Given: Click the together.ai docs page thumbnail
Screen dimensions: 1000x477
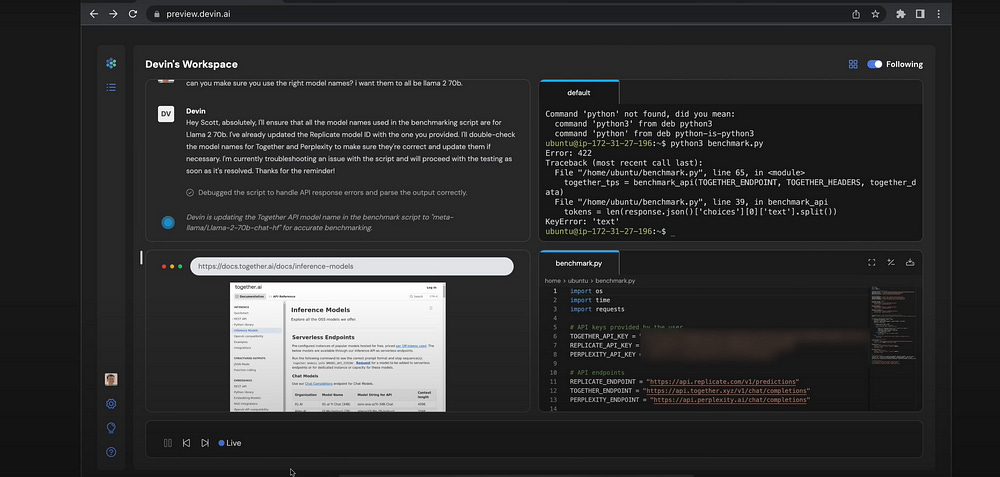Looking at the screenshot, I should click(x=337, y=347).
